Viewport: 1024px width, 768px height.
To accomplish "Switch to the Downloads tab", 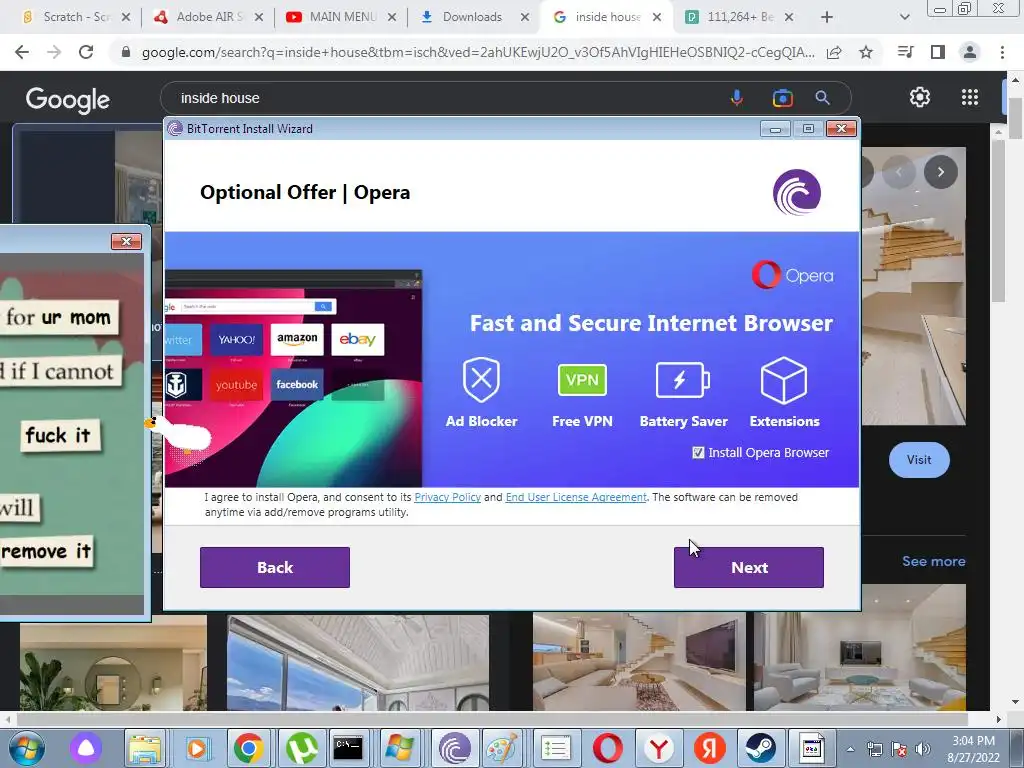I will pyautogui.click(x=473, y=17).
